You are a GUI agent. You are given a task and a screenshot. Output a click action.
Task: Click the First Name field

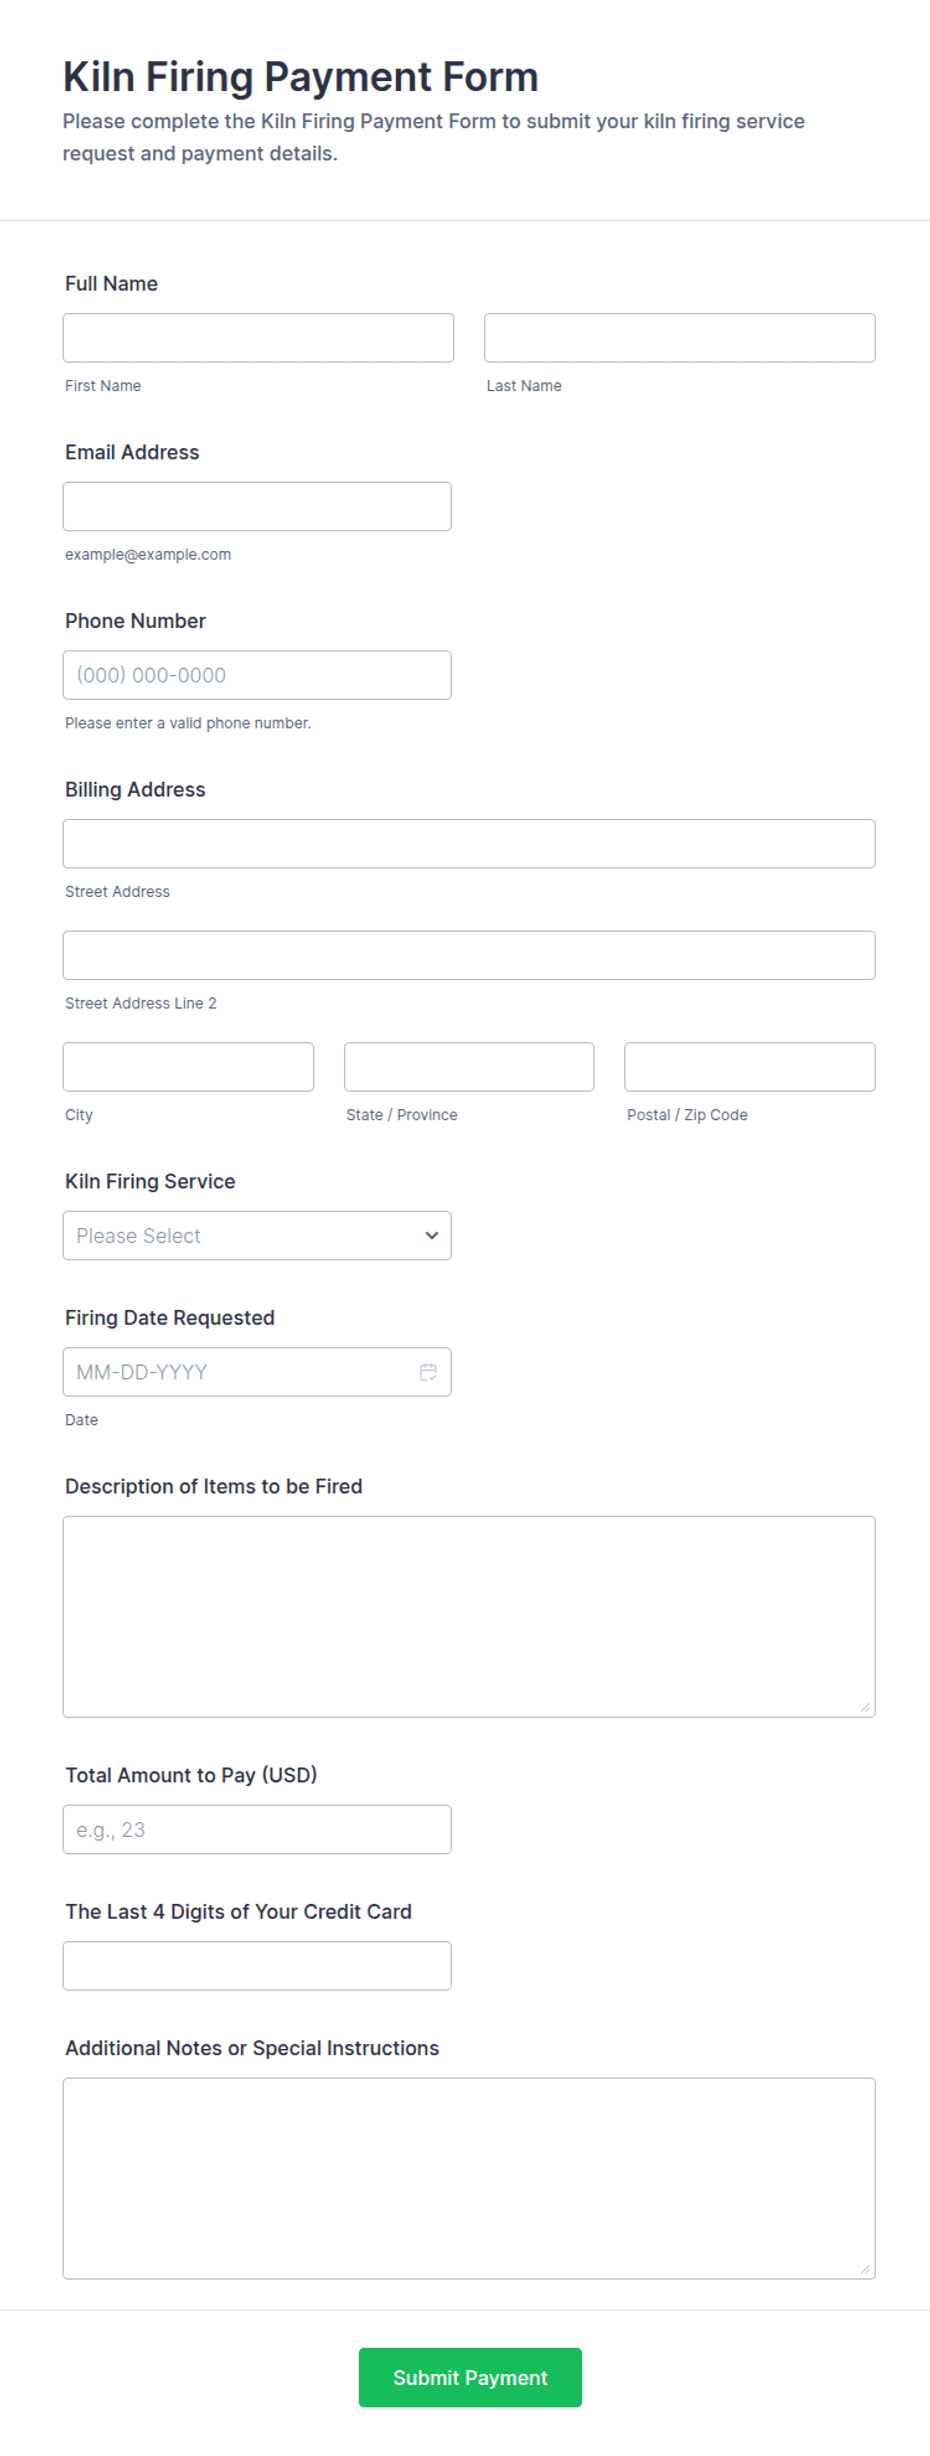tap(258, 338)
